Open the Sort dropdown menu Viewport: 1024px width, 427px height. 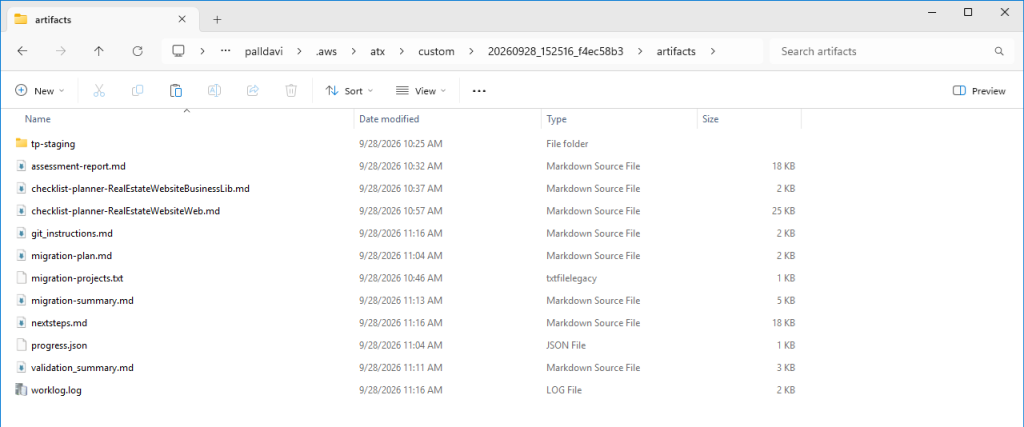tap(349, 91)
